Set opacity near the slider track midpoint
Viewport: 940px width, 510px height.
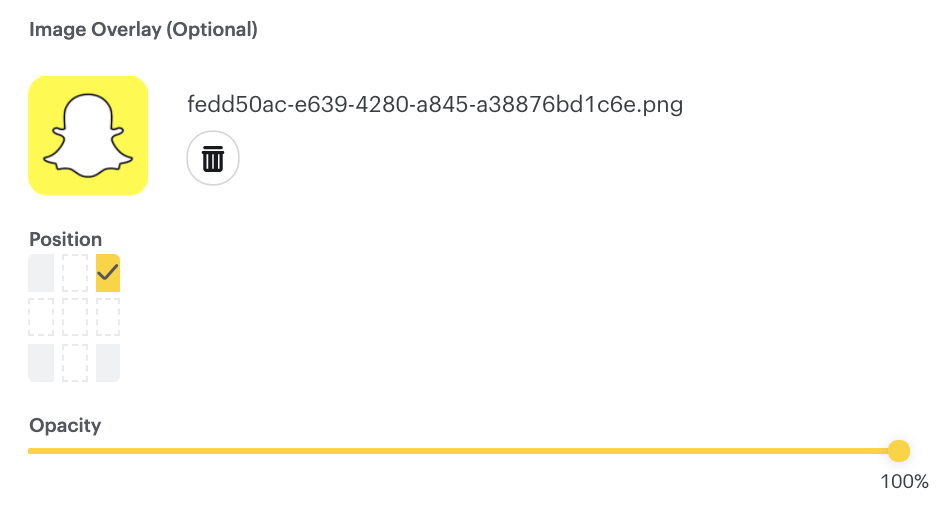point(463,451)
